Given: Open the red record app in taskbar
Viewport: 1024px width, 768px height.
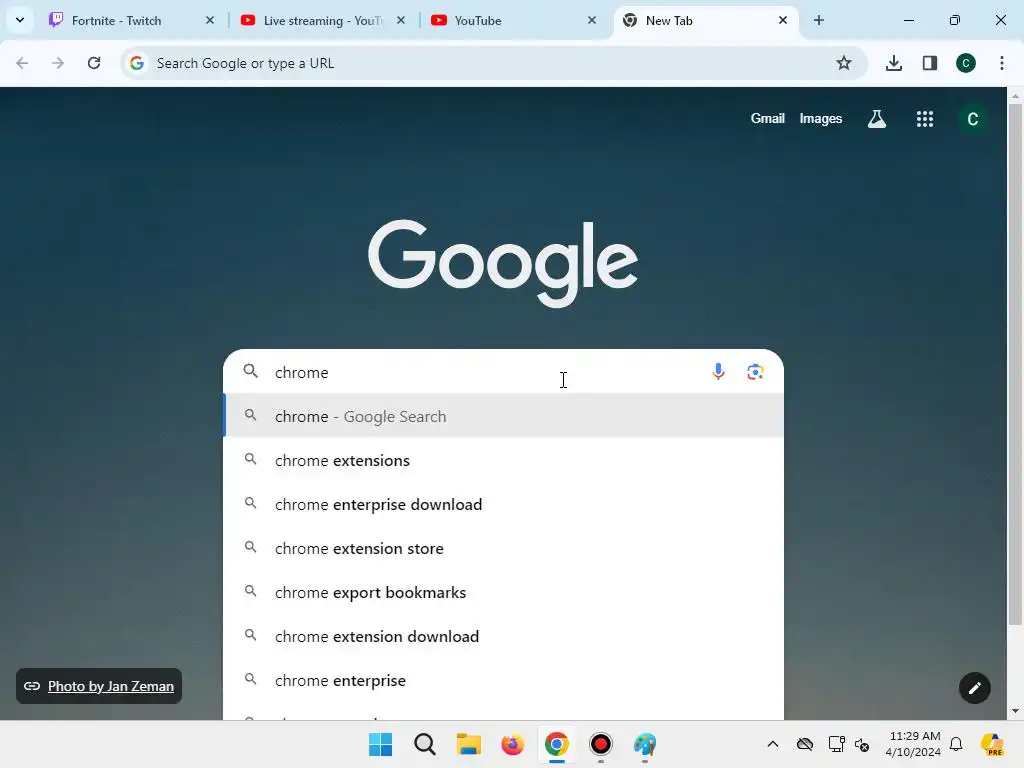Looking at the screenshot, I should (x=601, y=744).
